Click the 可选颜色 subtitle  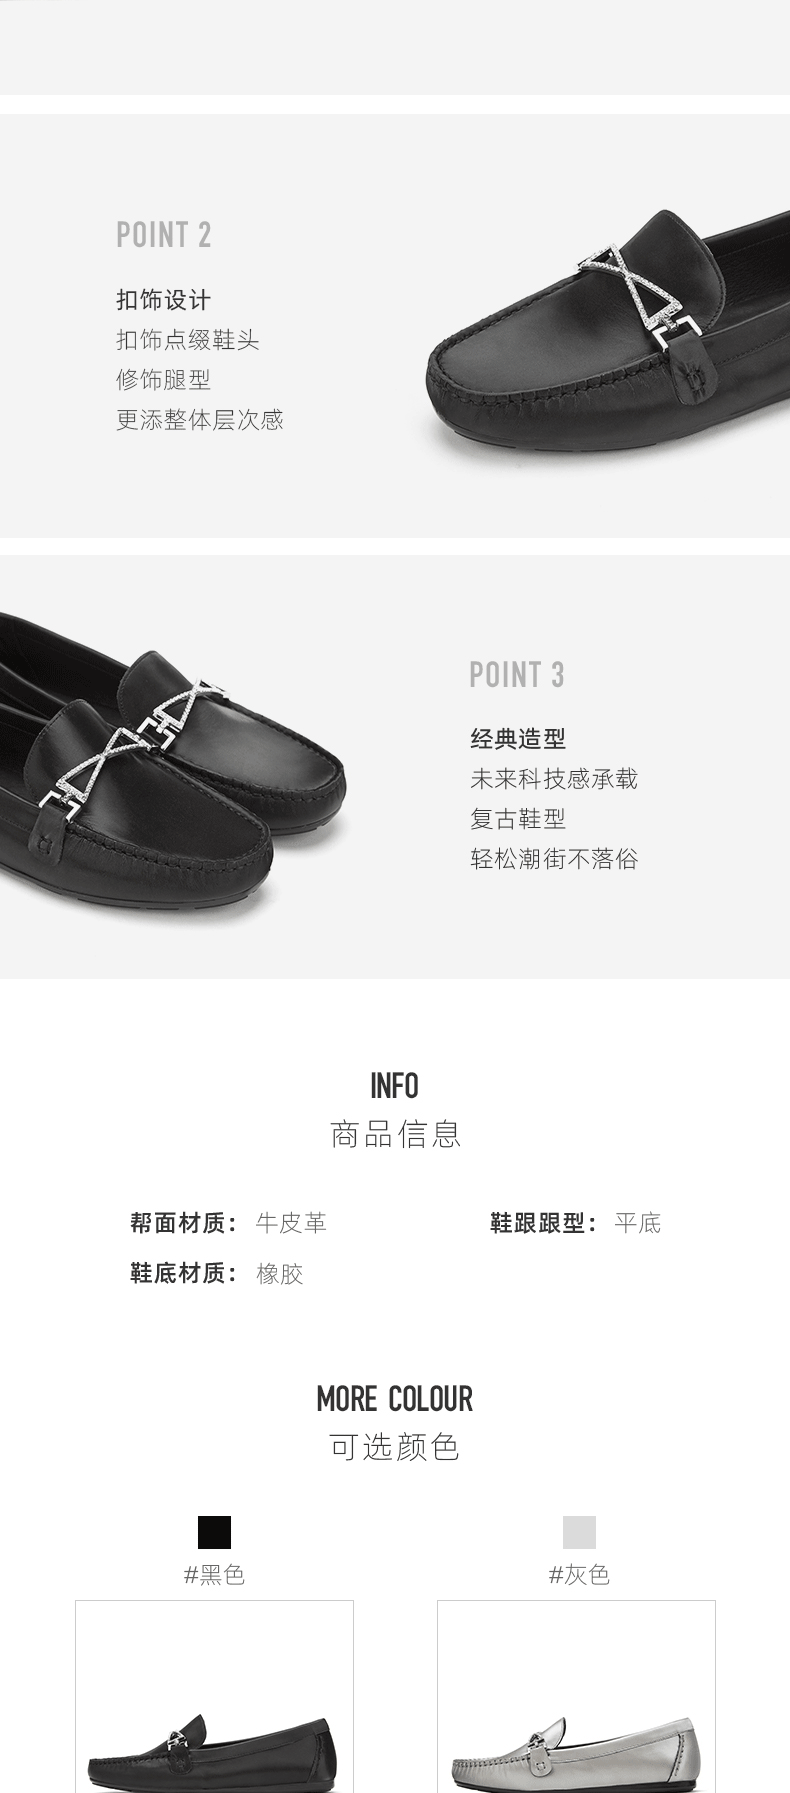[x=394, y=1447]
